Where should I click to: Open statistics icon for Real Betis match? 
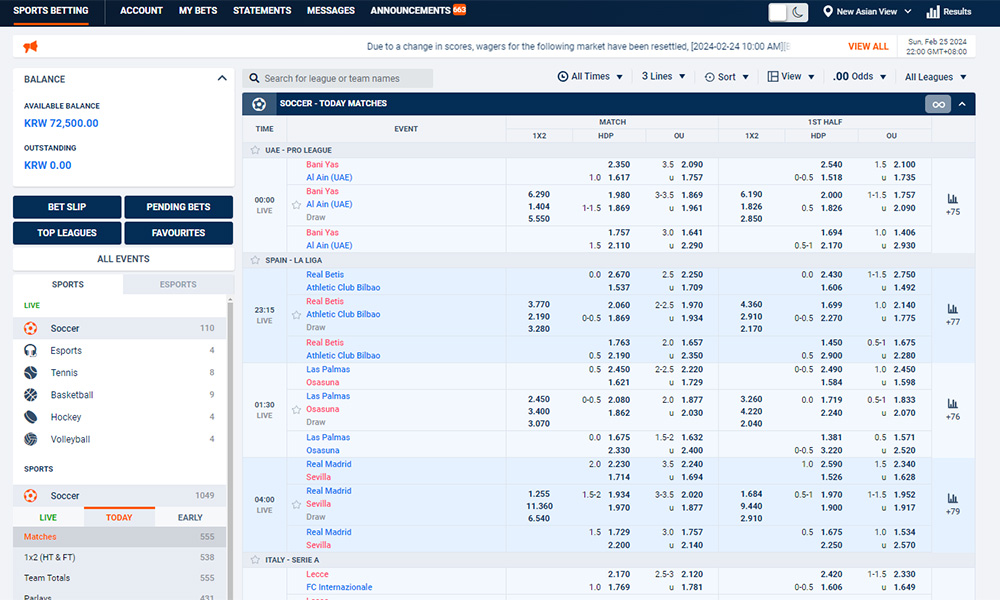952,310
